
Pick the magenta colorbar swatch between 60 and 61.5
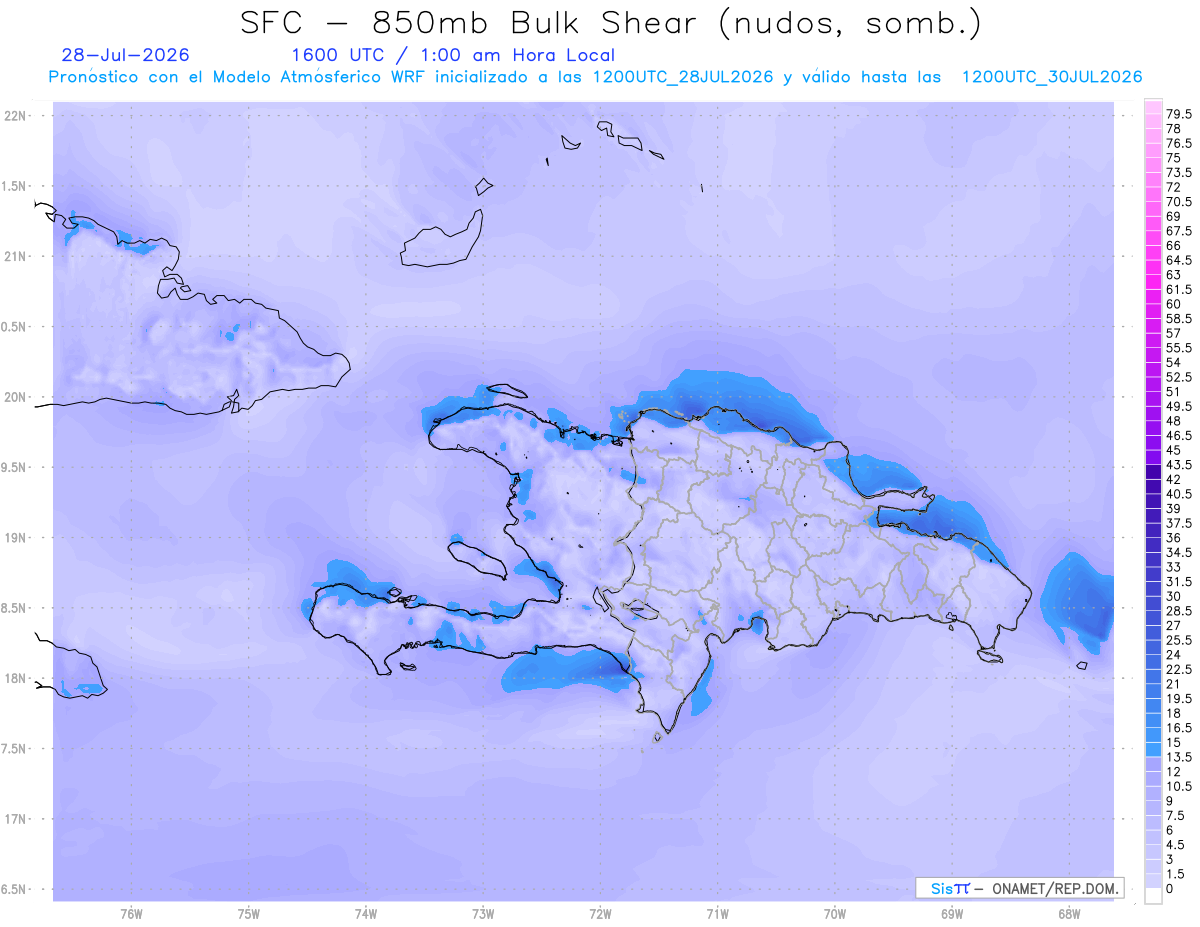pyautogui.click(x=1153, y=297)
